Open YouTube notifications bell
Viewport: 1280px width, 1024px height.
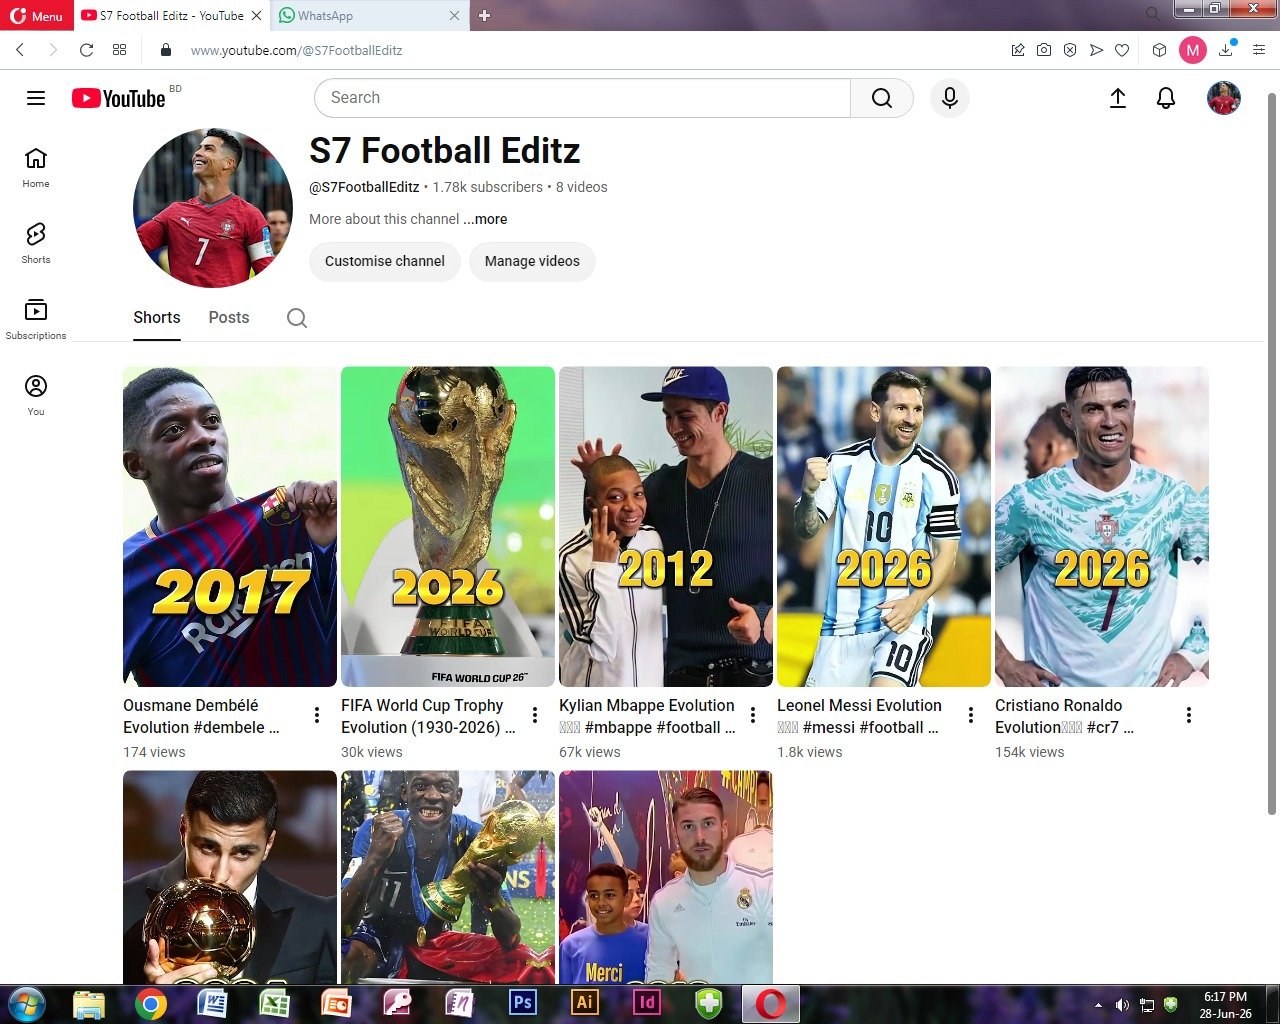coord(1166,98)
